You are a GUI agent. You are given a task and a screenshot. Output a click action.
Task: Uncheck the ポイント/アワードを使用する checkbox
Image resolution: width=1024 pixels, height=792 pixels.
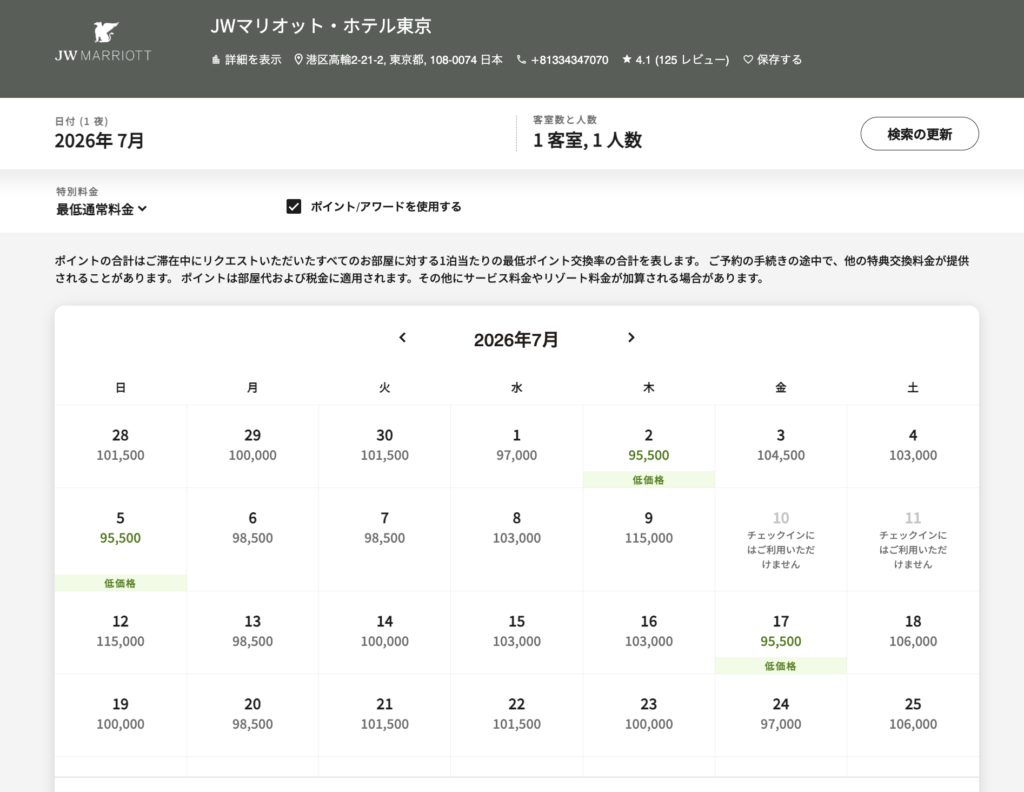tap(294, 207)
